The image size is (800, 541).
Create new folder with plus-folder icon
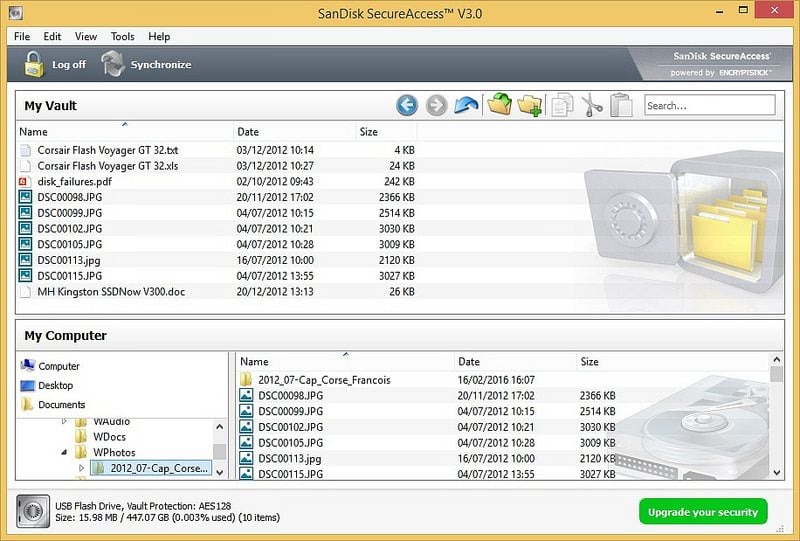[530, 106]
